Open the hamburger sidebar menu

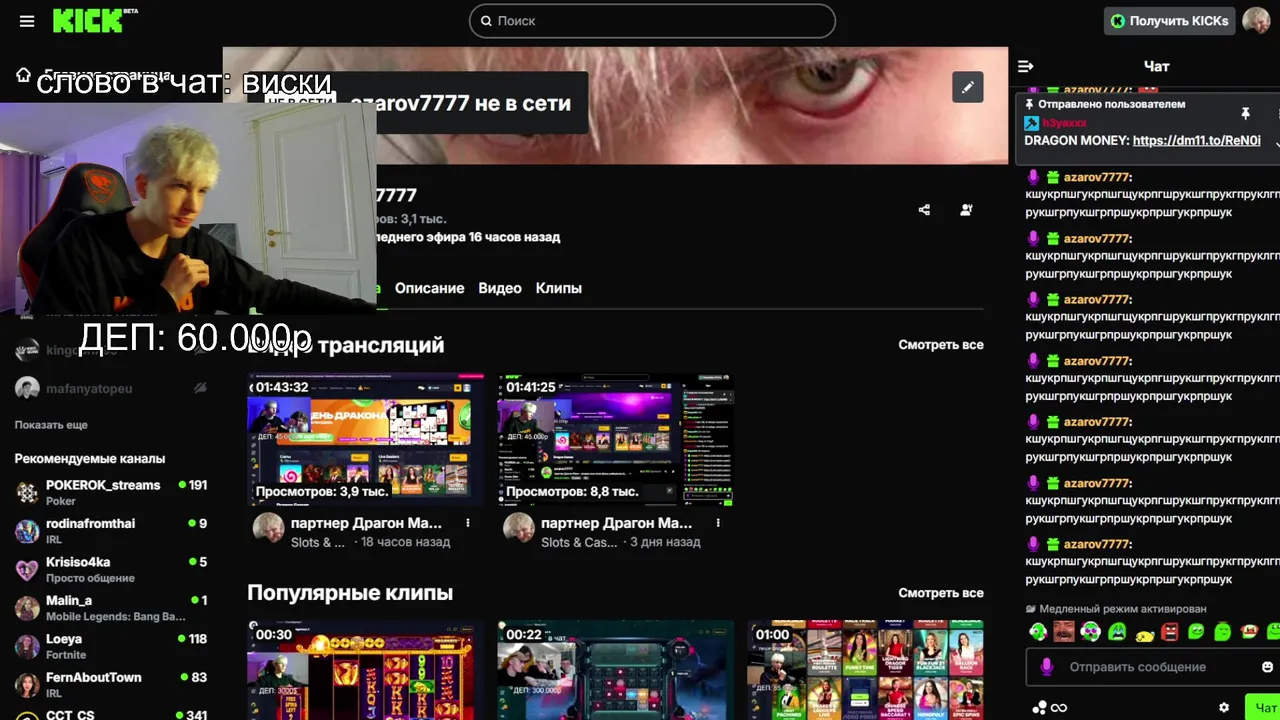tap(27, 21)
